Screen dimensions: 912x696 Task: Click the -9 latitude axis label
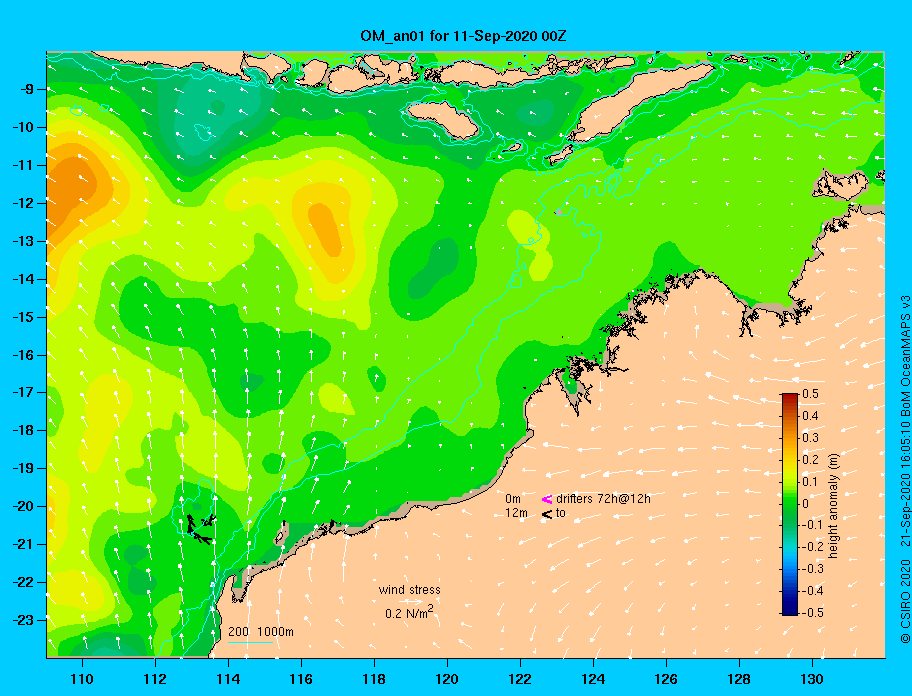point(27,90)
